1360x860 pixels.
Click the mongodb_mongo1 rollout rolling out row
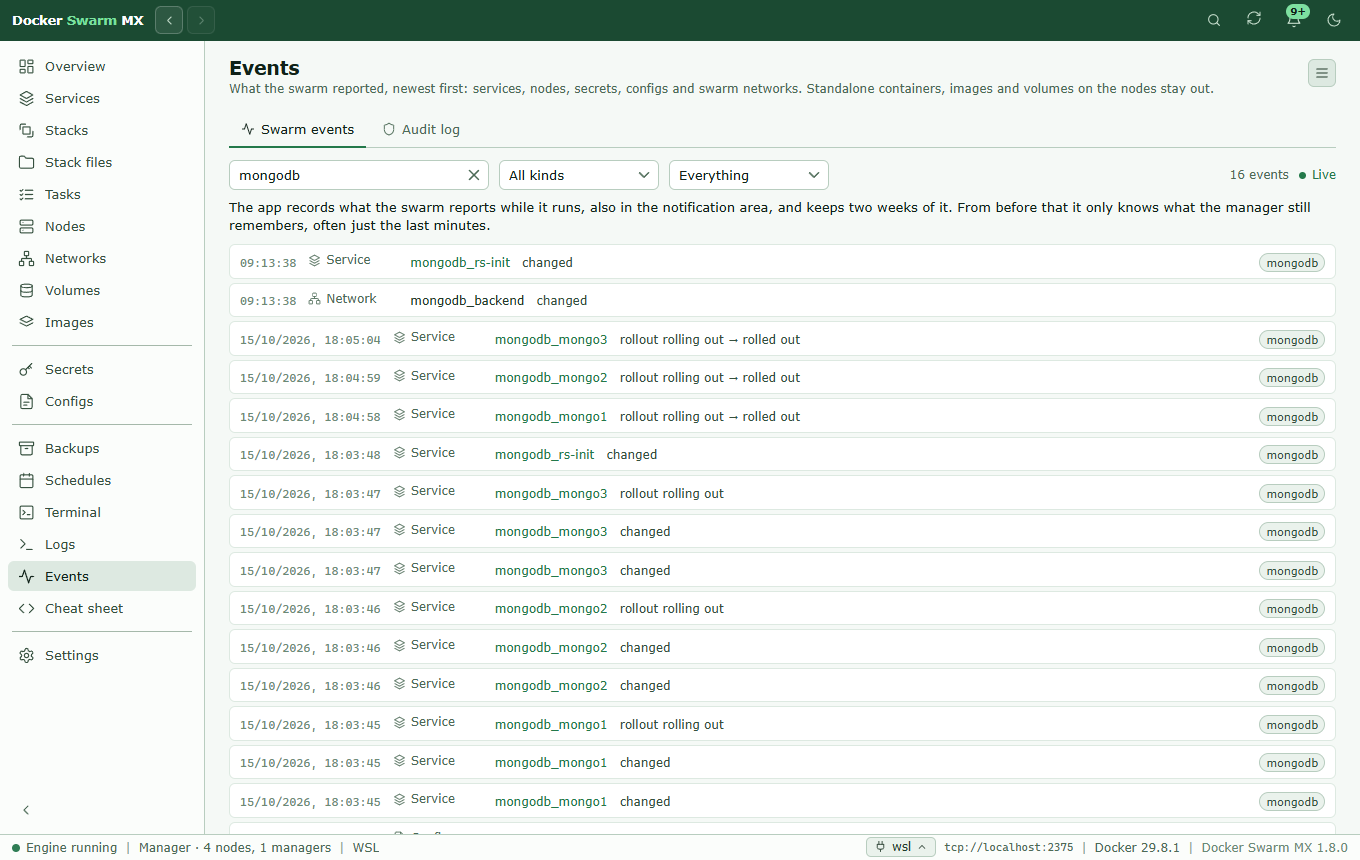click(x=782, y=724)
